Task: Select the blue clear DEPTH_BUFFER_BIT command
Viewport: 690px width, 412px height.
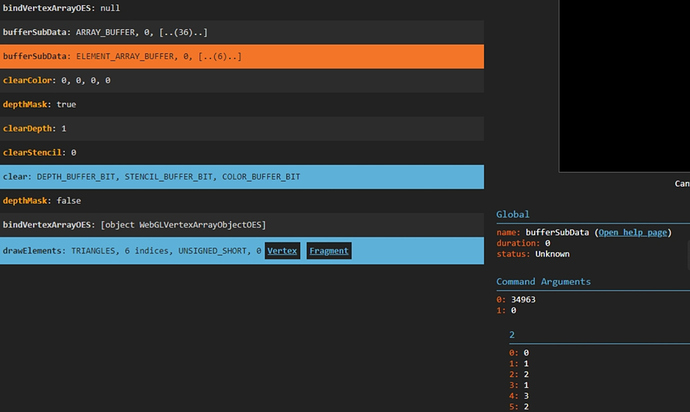Action: [x=150, y=177]
